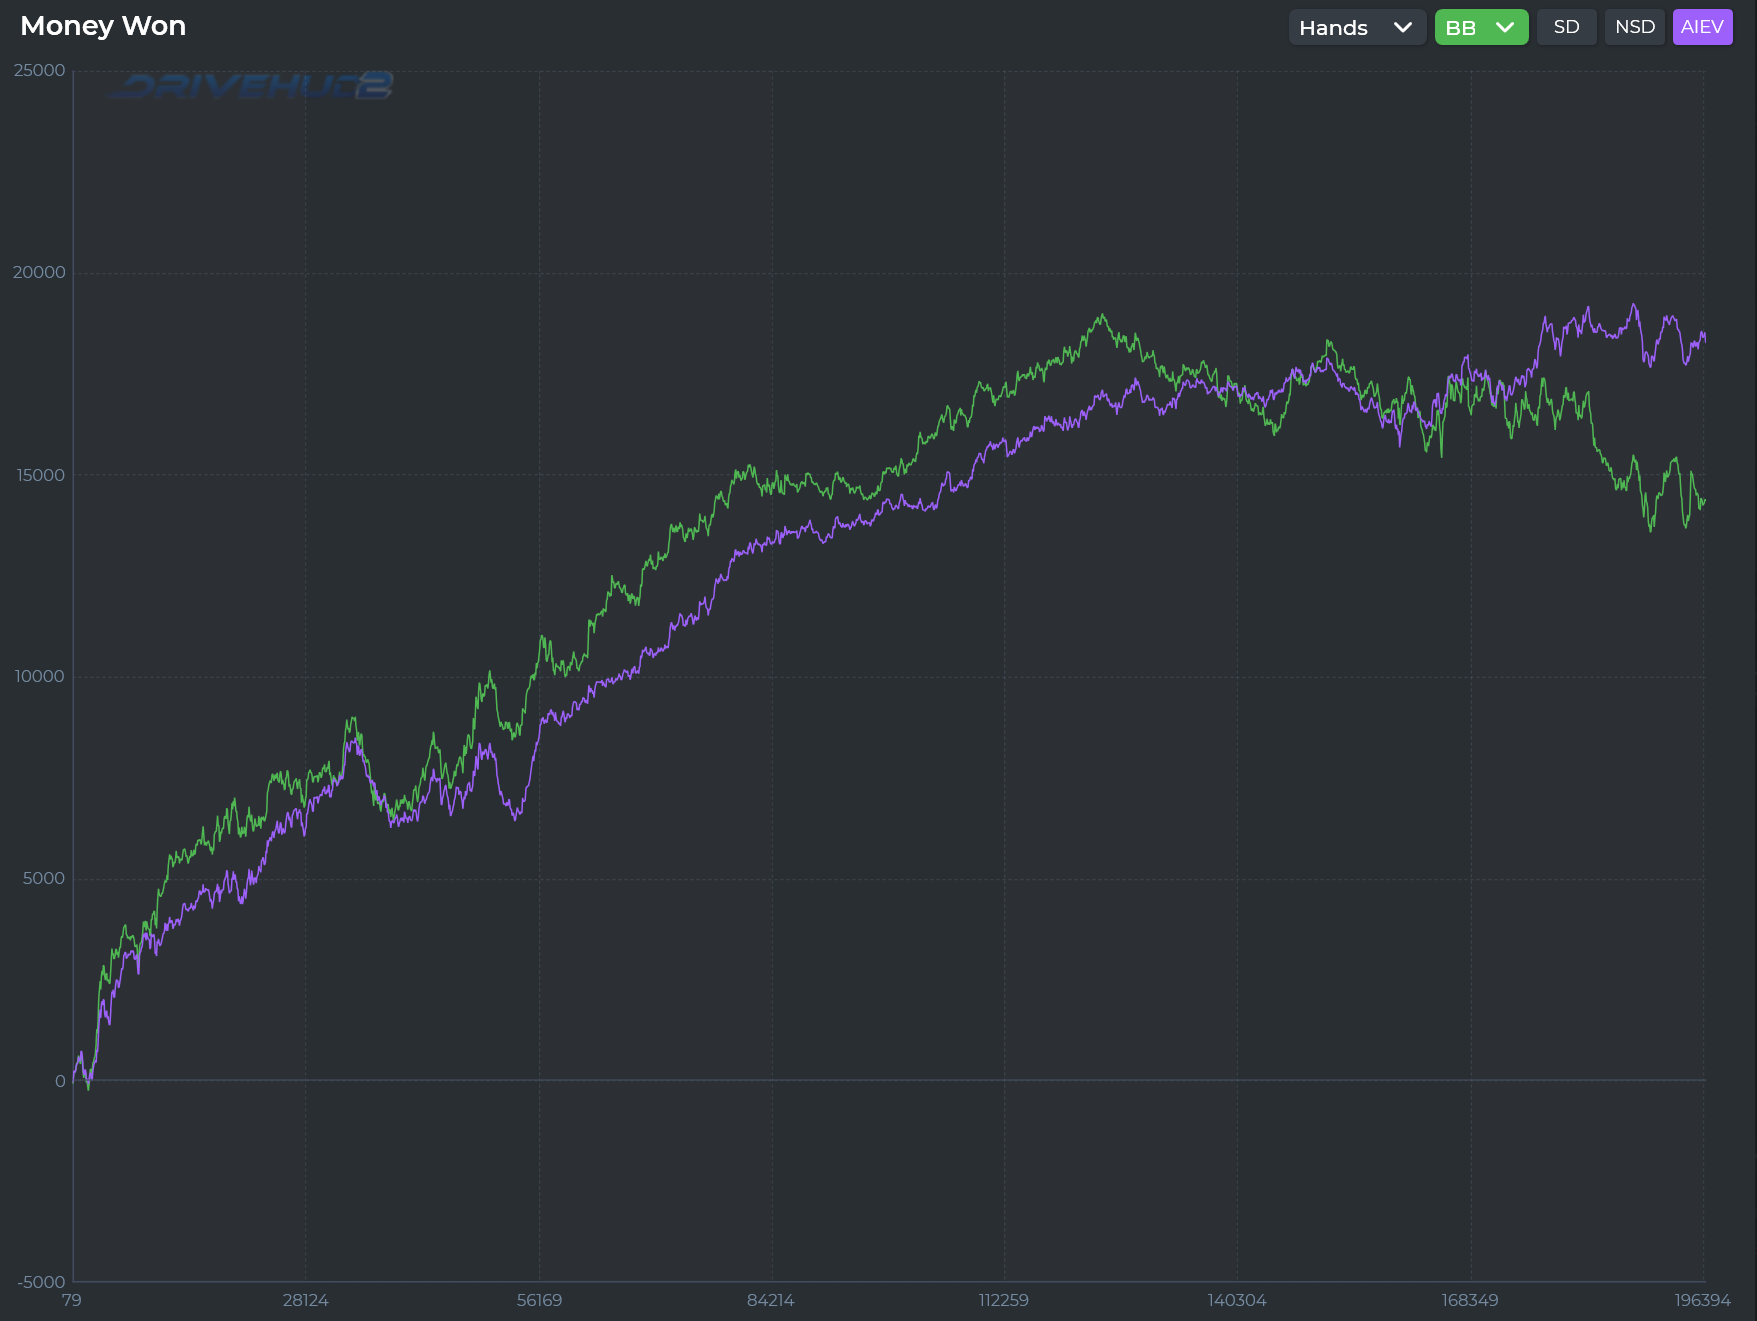Click the 79 label on x-axis
Screen dimensions: 1757x1321
pos(69,1301)
